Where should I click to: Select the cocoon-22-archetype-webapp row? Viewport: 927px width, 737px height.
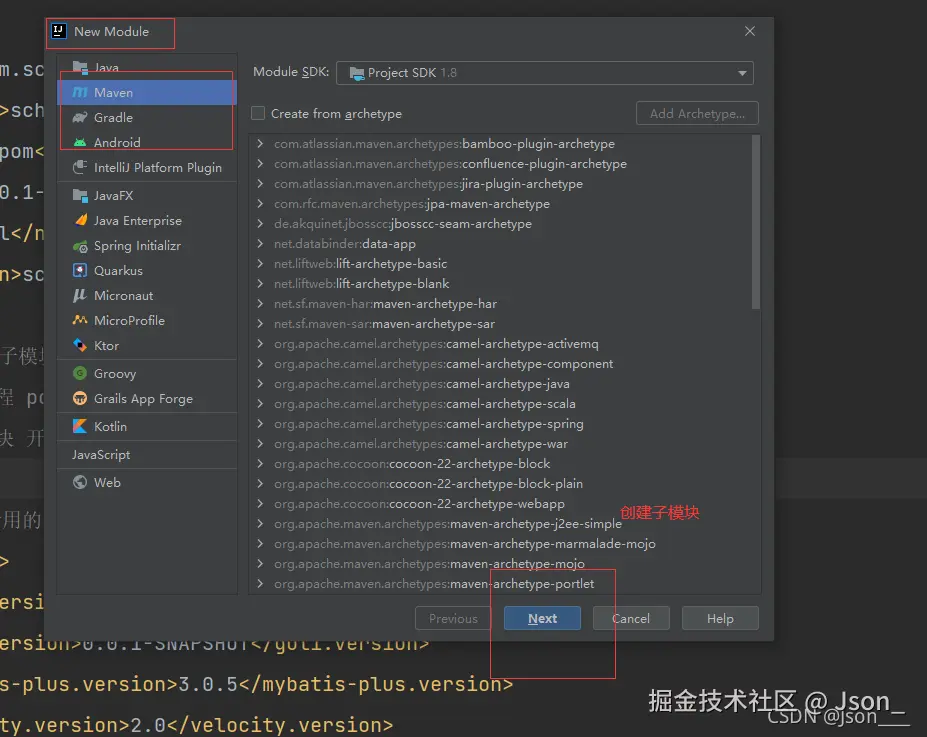[x=501, y=504]
